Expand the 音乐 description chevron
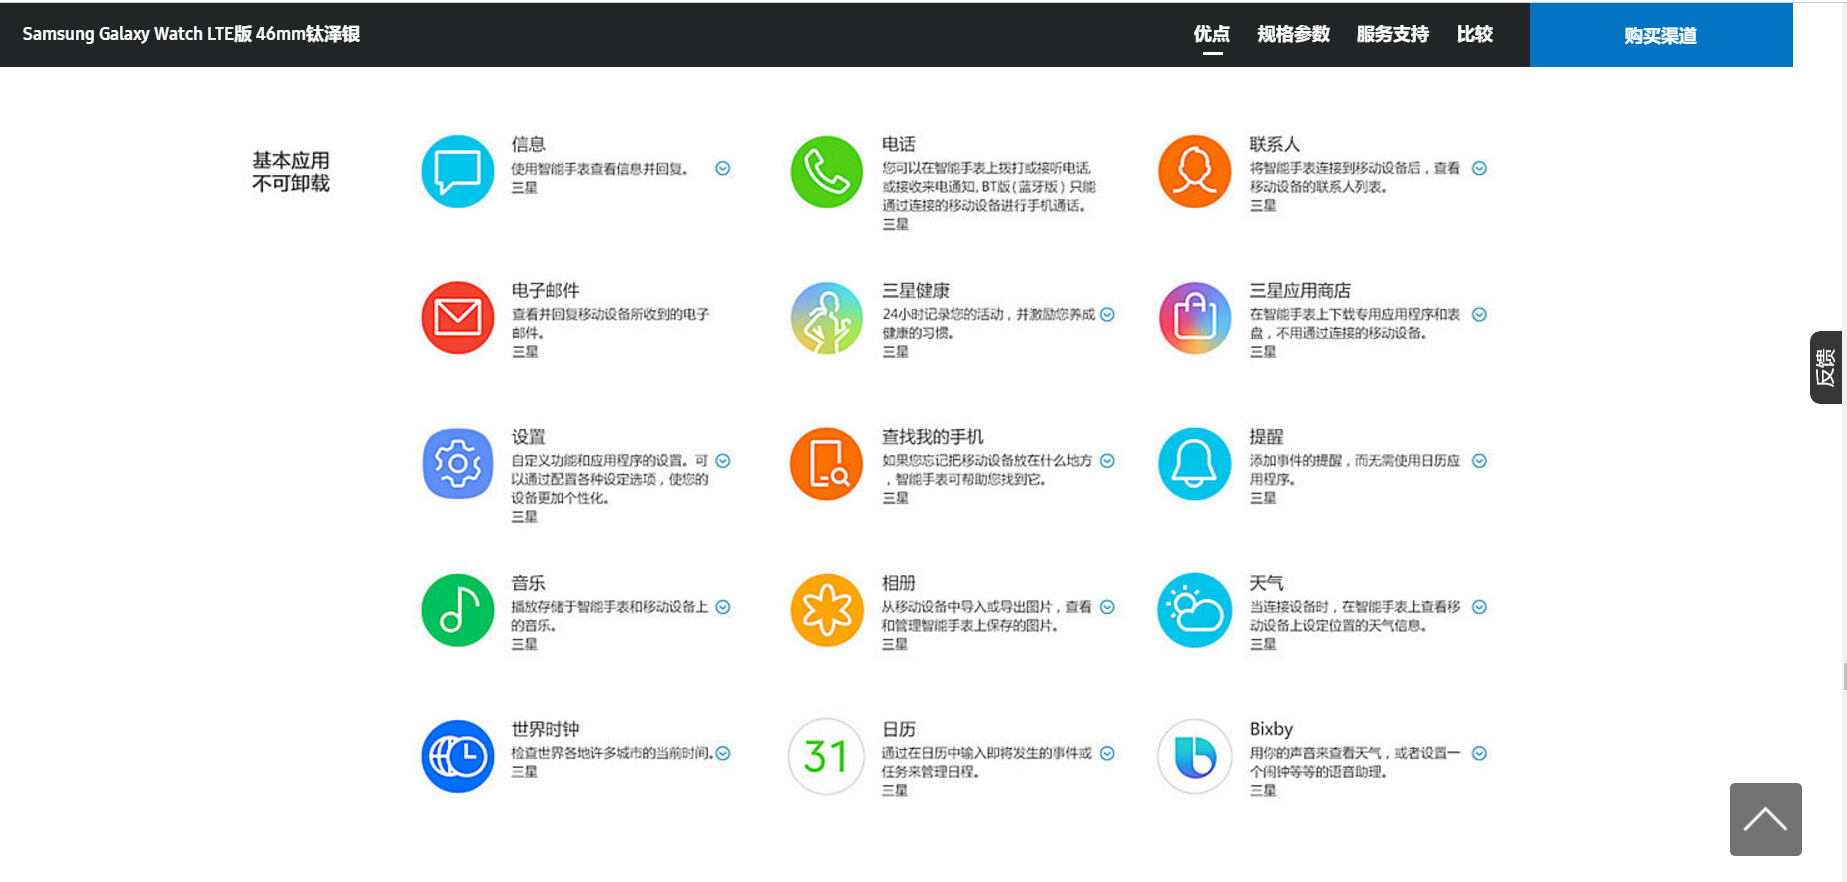The image size is (1847, 882). pyautogui.click(x=723, y=607)
